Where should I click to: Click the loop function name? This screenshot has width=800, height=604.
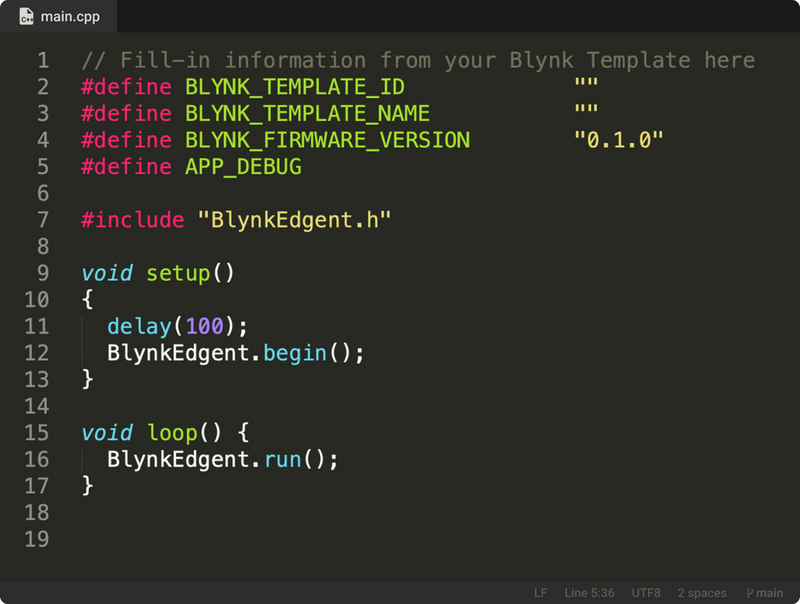tap(172, 433)
